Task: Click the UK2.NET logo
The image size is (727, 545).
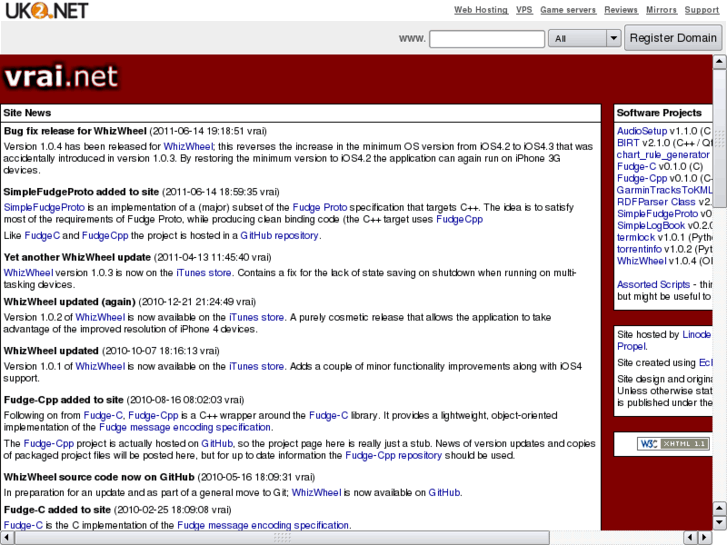Action: point(46,10)
